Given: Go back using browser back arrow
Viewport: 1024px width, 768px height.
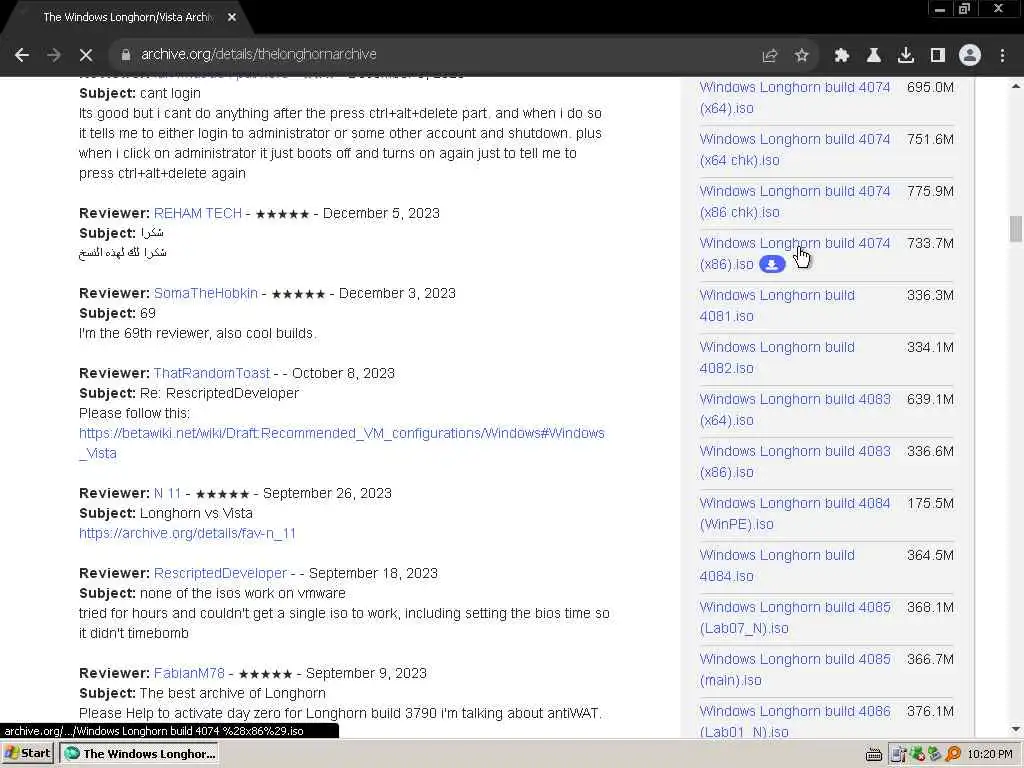Looking at the screenshot, I should 22,55.
